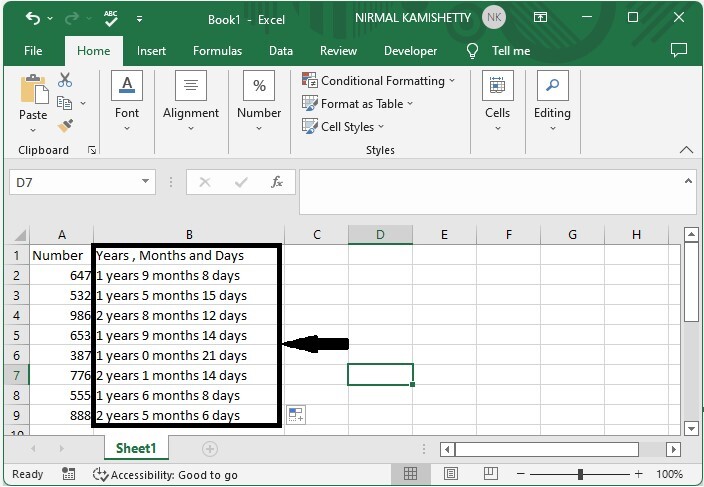Open the Auto Fill Options button
The width and height of the screenshot is (704, 487).
(296, 414)
